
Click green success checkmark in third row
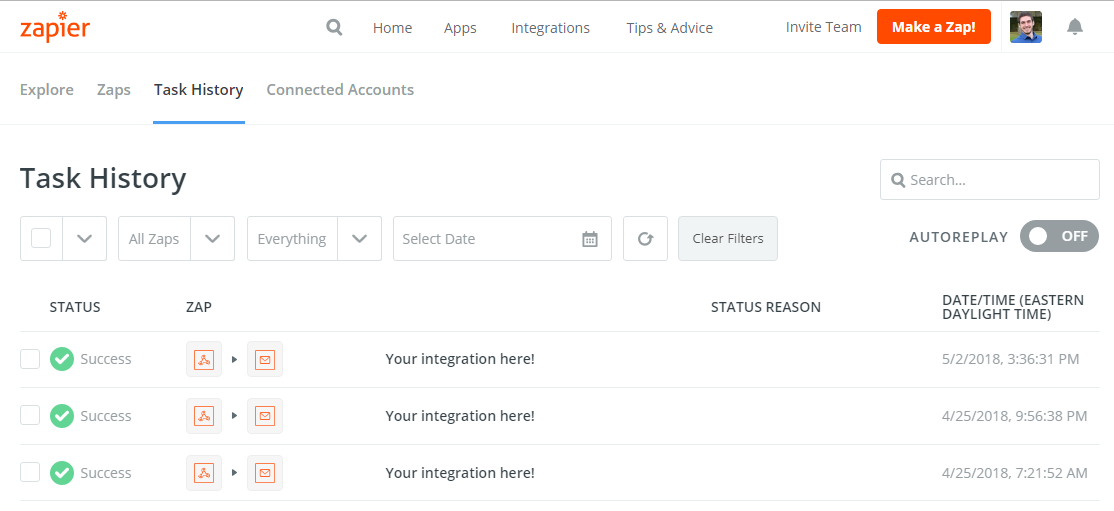pyautogui.click(x=62, y=473)
